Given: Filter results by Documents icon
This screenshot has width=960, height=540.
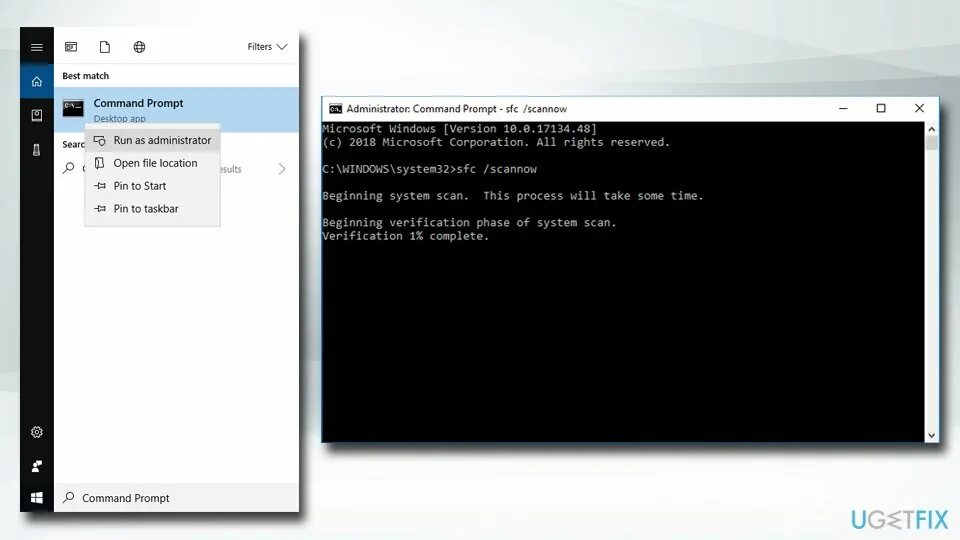Looking at the screenshot, I should pos(105,47).
